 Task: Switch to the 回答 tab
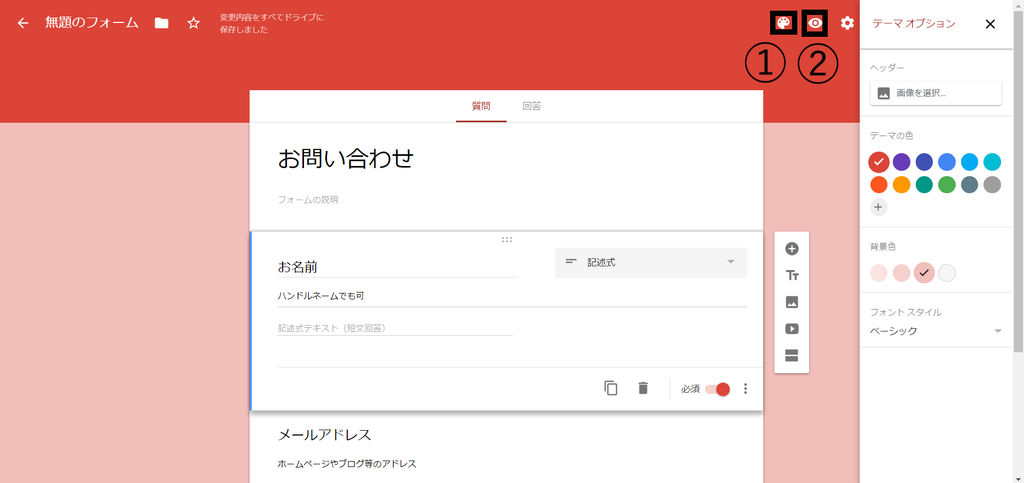point(532,106)
